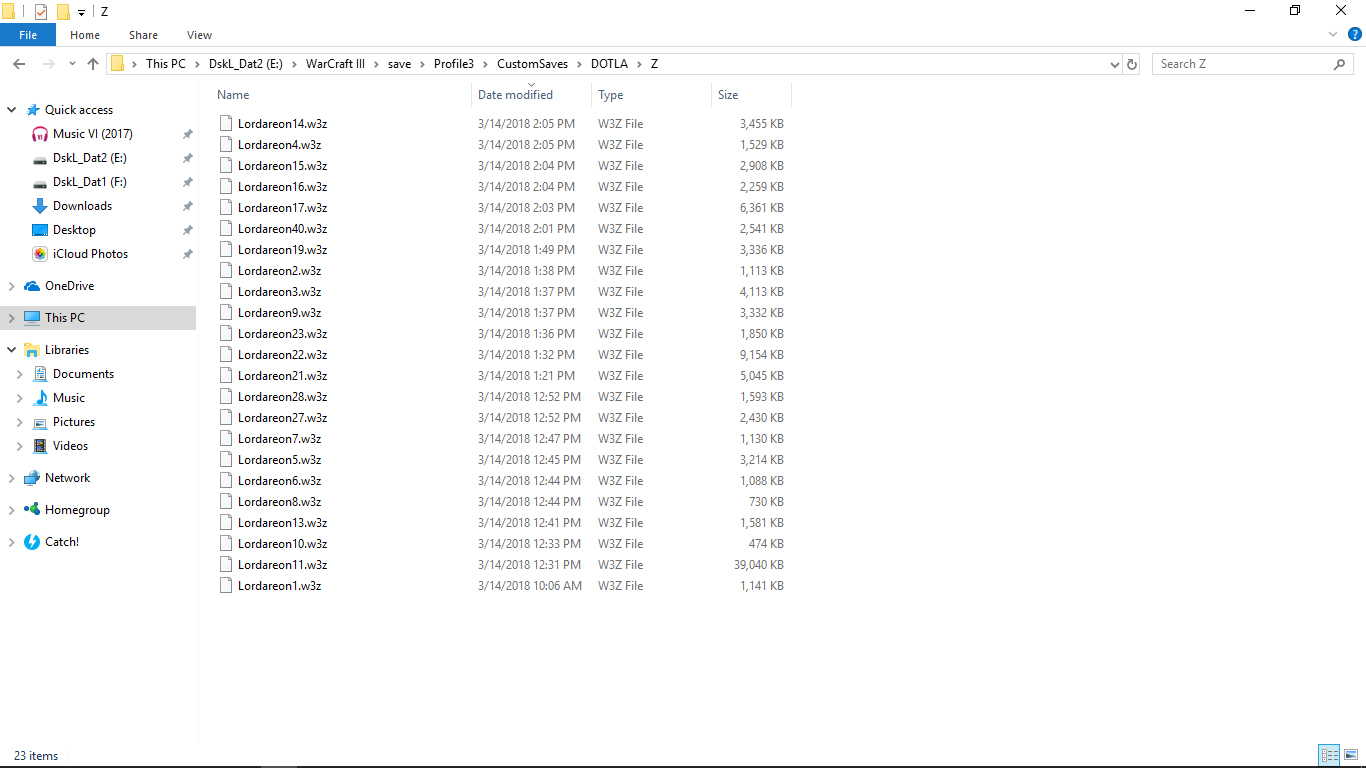This screenshot has width=1366, height=768.
Task: Open Downloads in Quick access
Action: pos(82,206)
